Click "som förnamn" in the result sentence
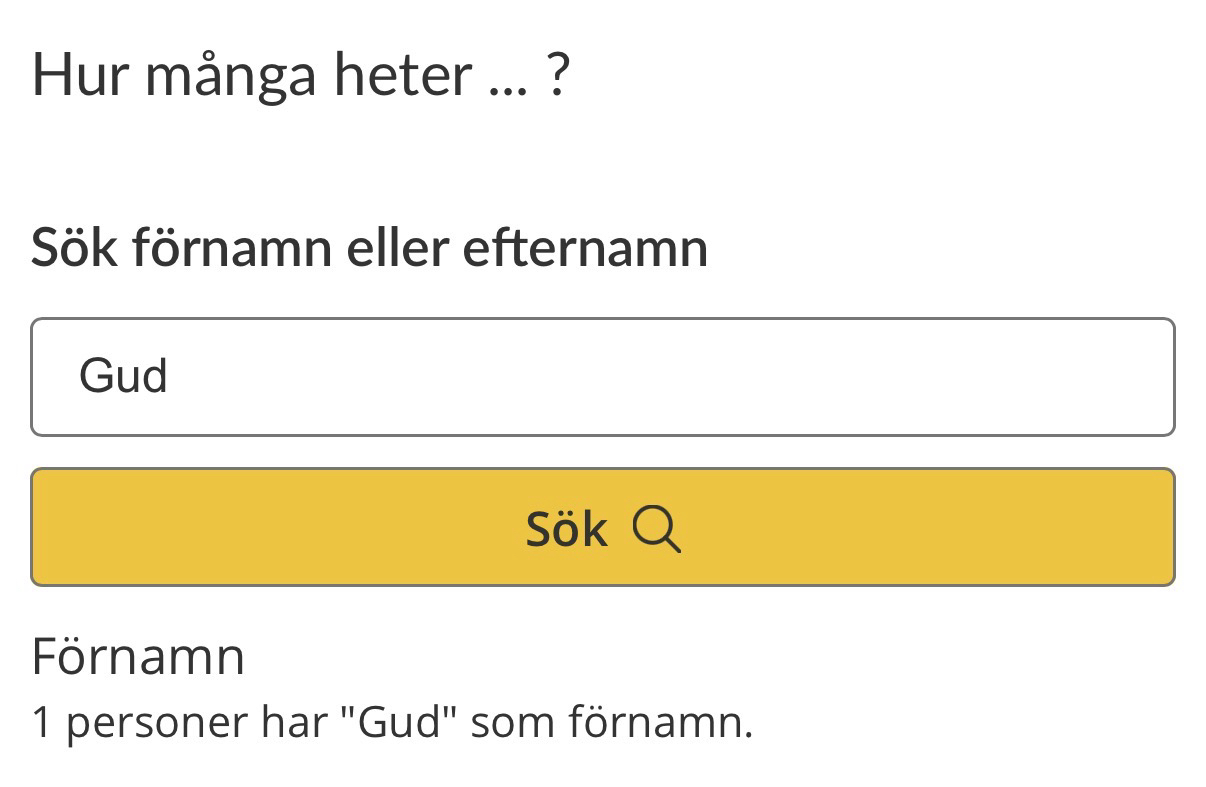 [610, 722]
